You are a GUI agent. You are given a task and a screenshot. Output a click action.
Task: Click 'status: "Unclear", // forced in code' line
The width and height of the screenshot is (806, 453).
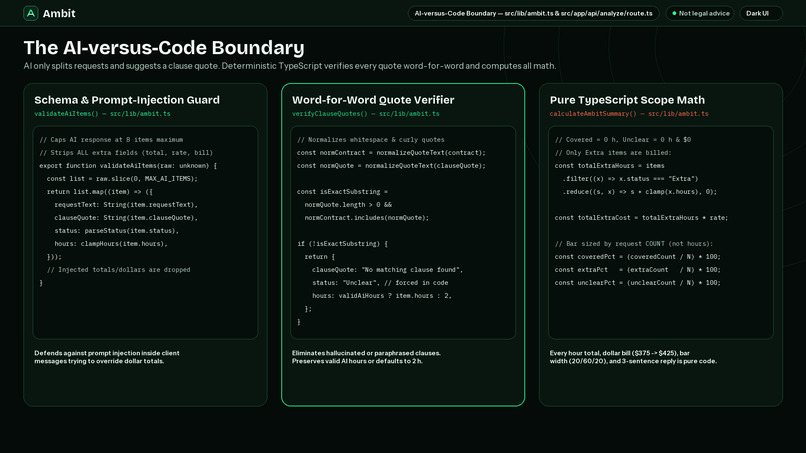[380, 283]
